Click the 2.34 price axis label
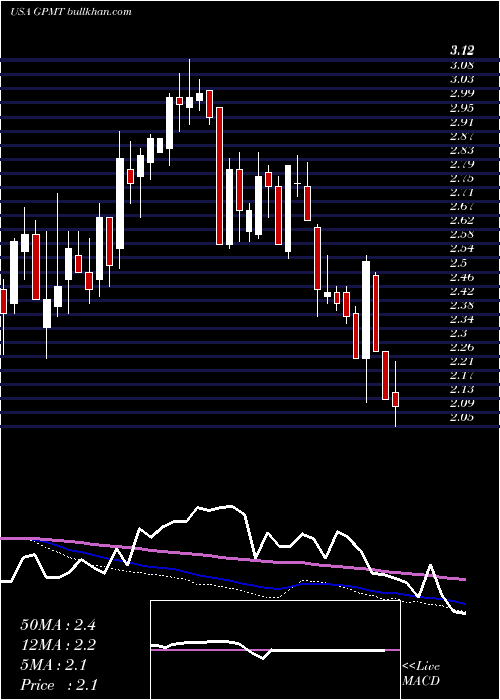Image resolution: width=500 pixels, height=700 pixels. pos(462,319)
